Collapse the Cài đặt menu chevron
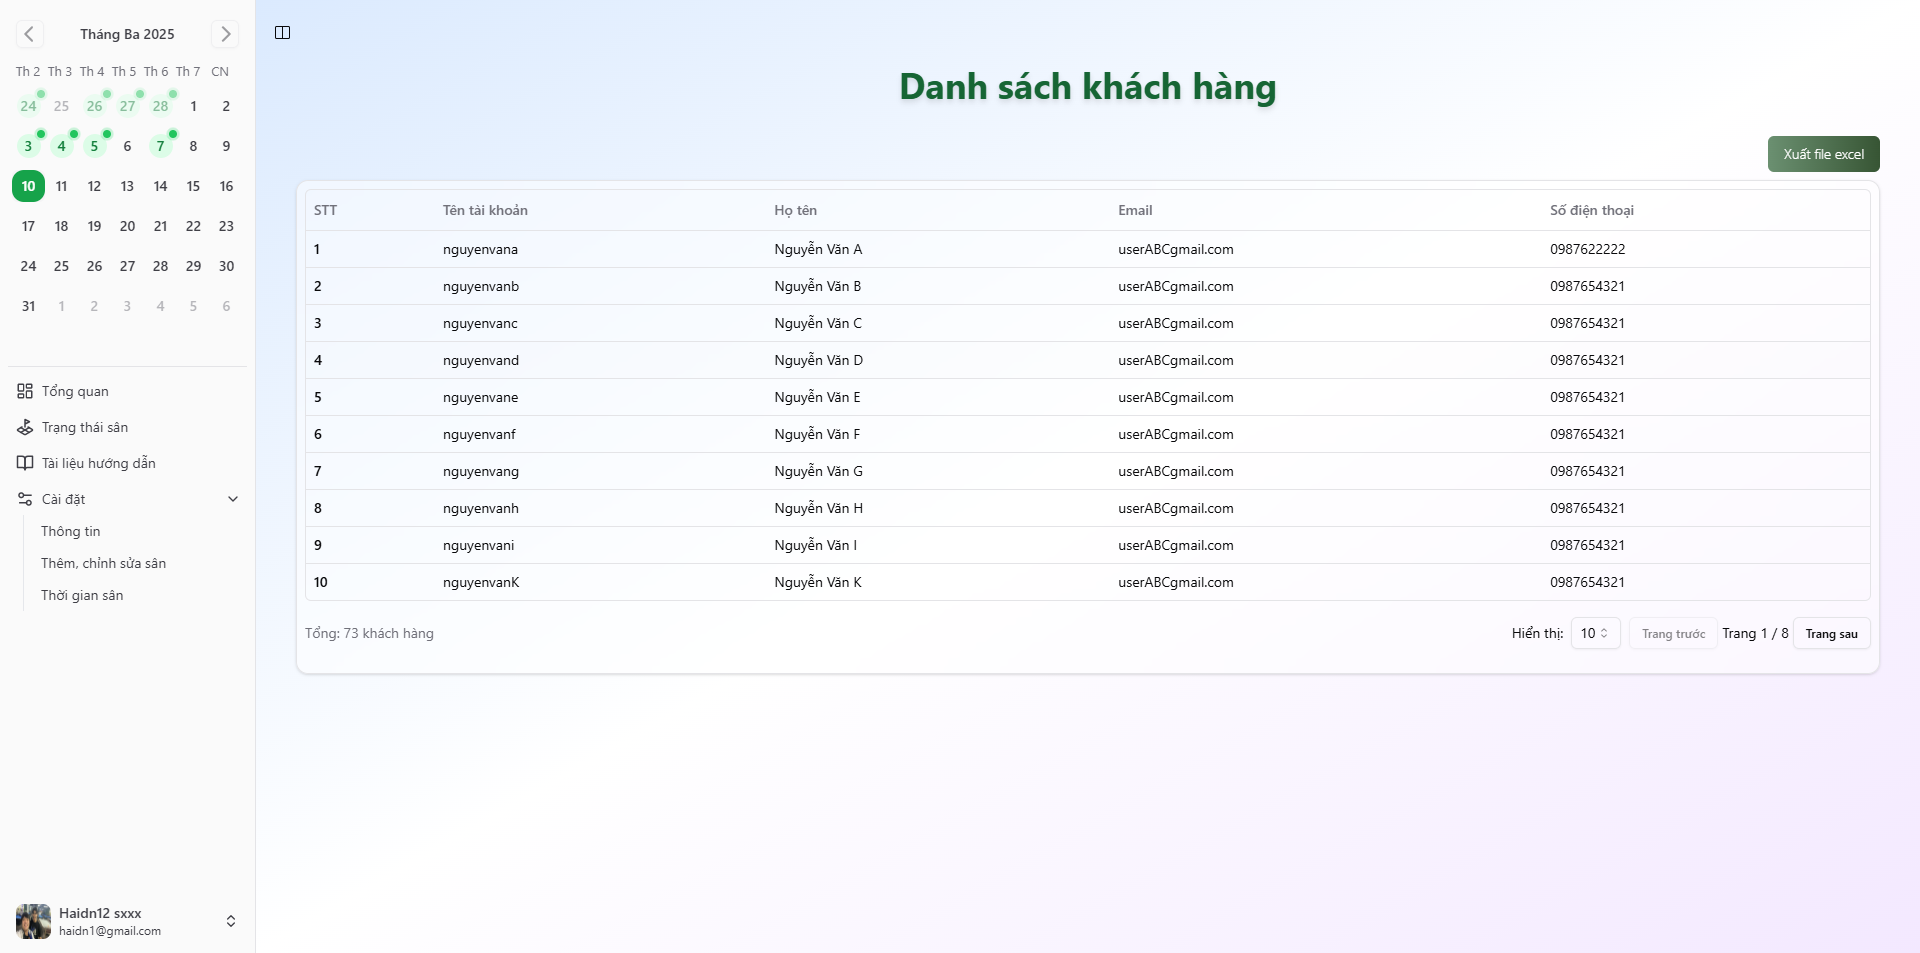Screen dimensions: 1920x953 [x=233, y=499]
